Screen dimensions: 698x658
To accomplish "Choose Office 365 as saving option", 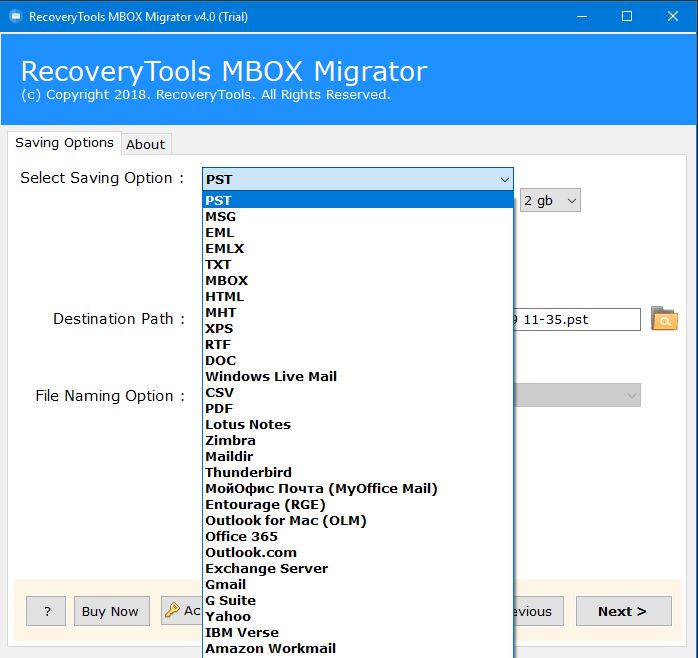I will (241, 536).
